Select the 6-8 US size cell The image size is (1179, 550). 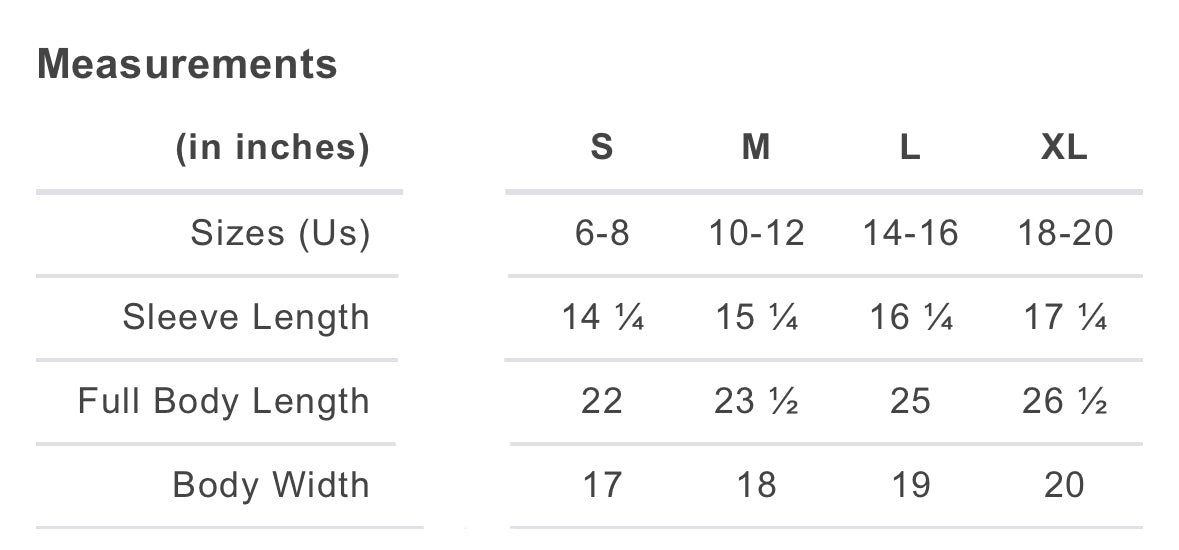point(601,233)
